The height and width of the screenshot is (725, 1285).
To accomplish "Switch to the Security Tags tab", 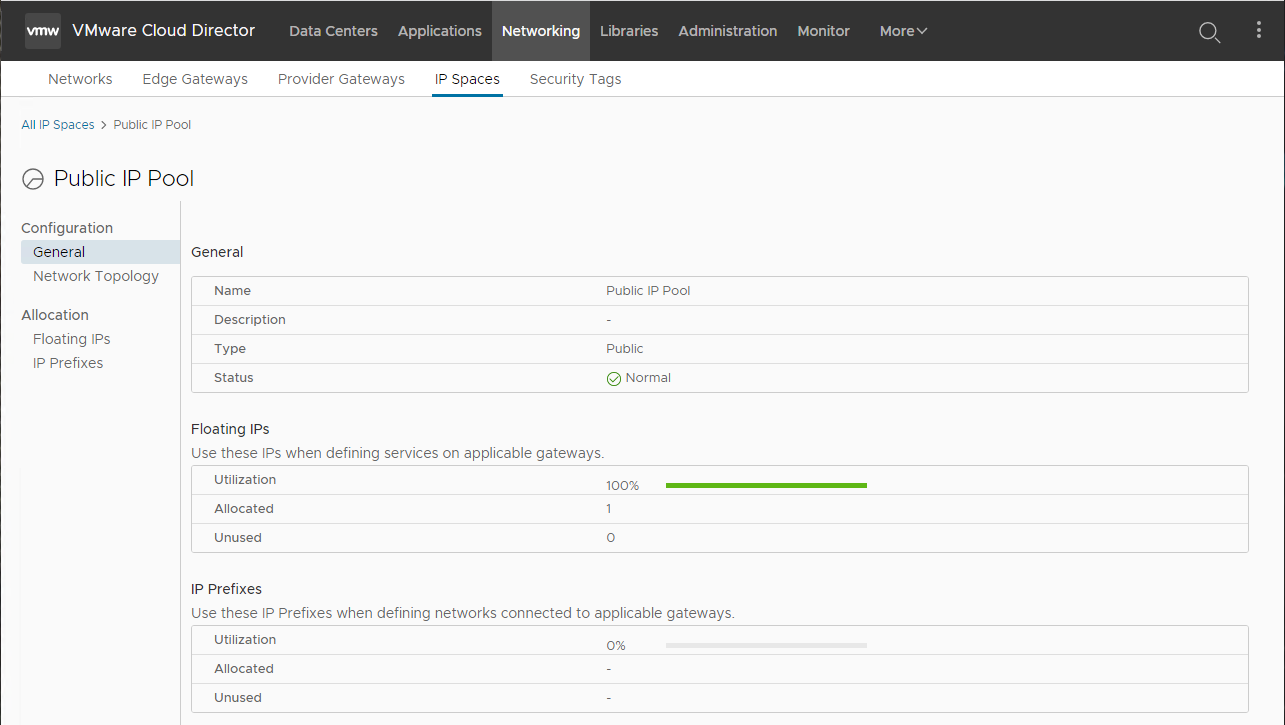I will tap(575, 79).
